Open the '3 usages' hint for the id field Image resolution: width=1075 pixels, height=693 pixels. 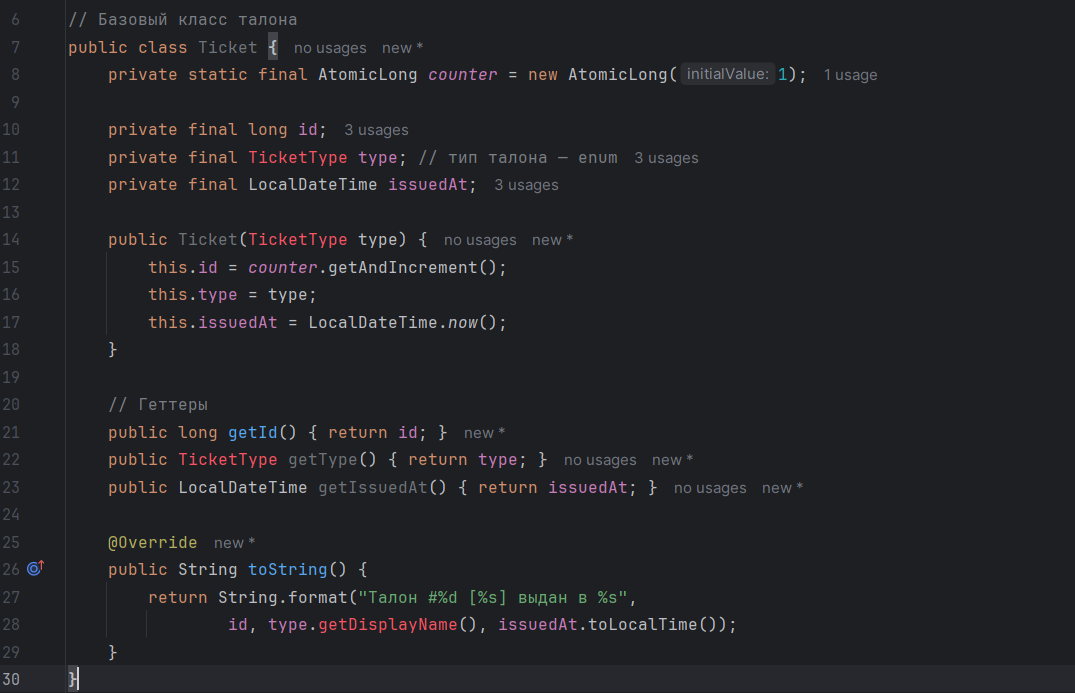376,130
